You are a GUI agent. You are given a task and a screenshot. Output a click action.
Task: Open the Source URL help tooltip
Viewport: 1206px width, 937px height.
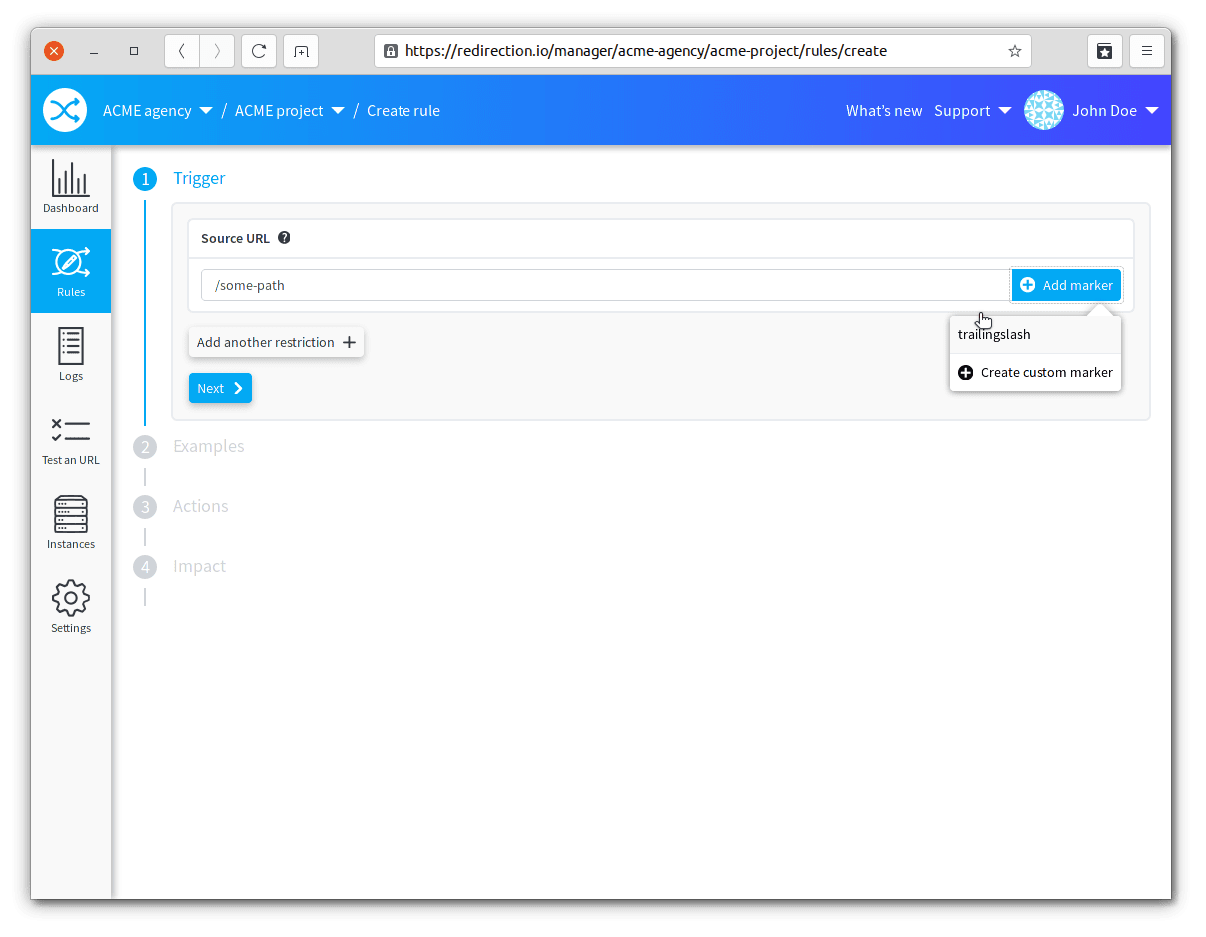[x=284, y=238]
